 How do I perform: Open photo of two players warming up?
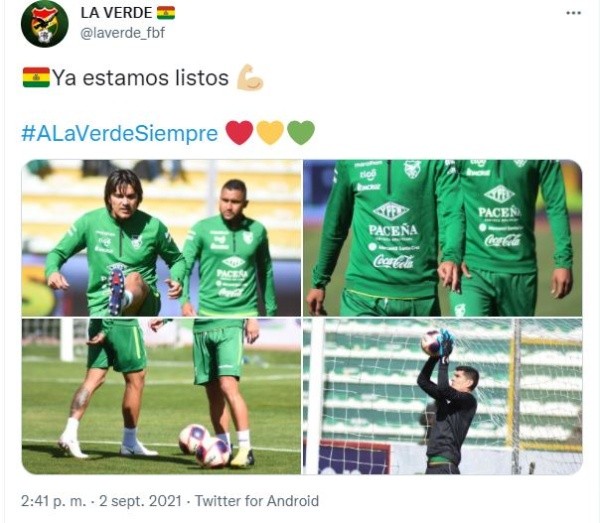pos(161,238)
